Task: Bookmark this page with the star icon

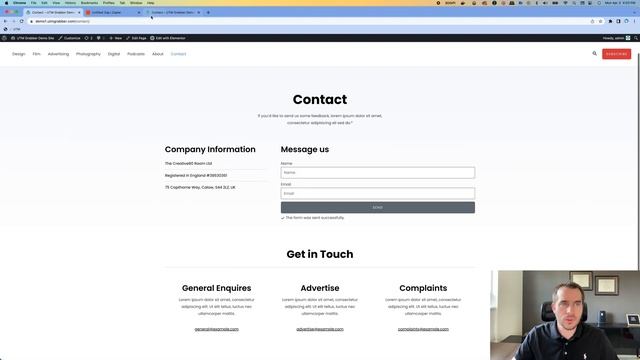Action: [600, 21]
